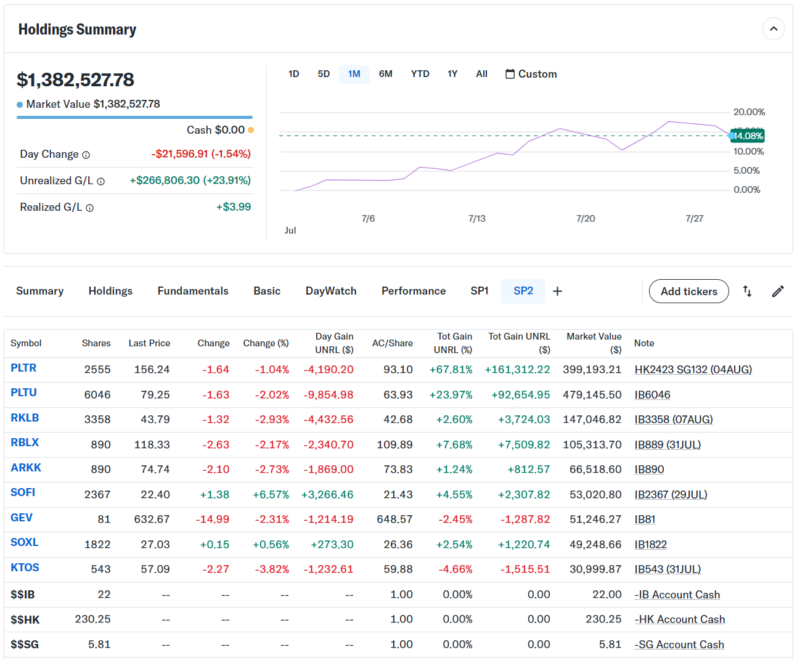Select the 1D chart range
800x660 pixels.
pos(294,74)
